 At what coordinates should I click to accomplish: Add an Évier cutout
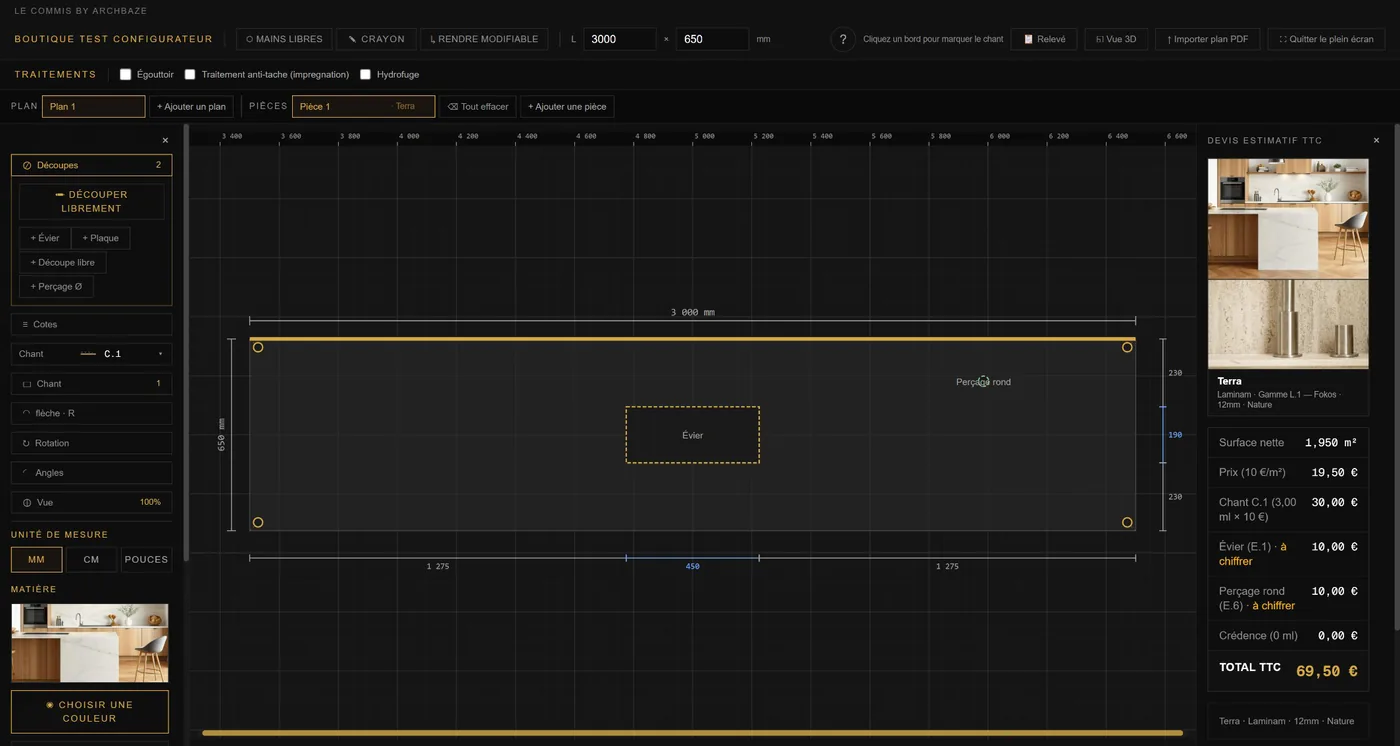tap(45, 238)
